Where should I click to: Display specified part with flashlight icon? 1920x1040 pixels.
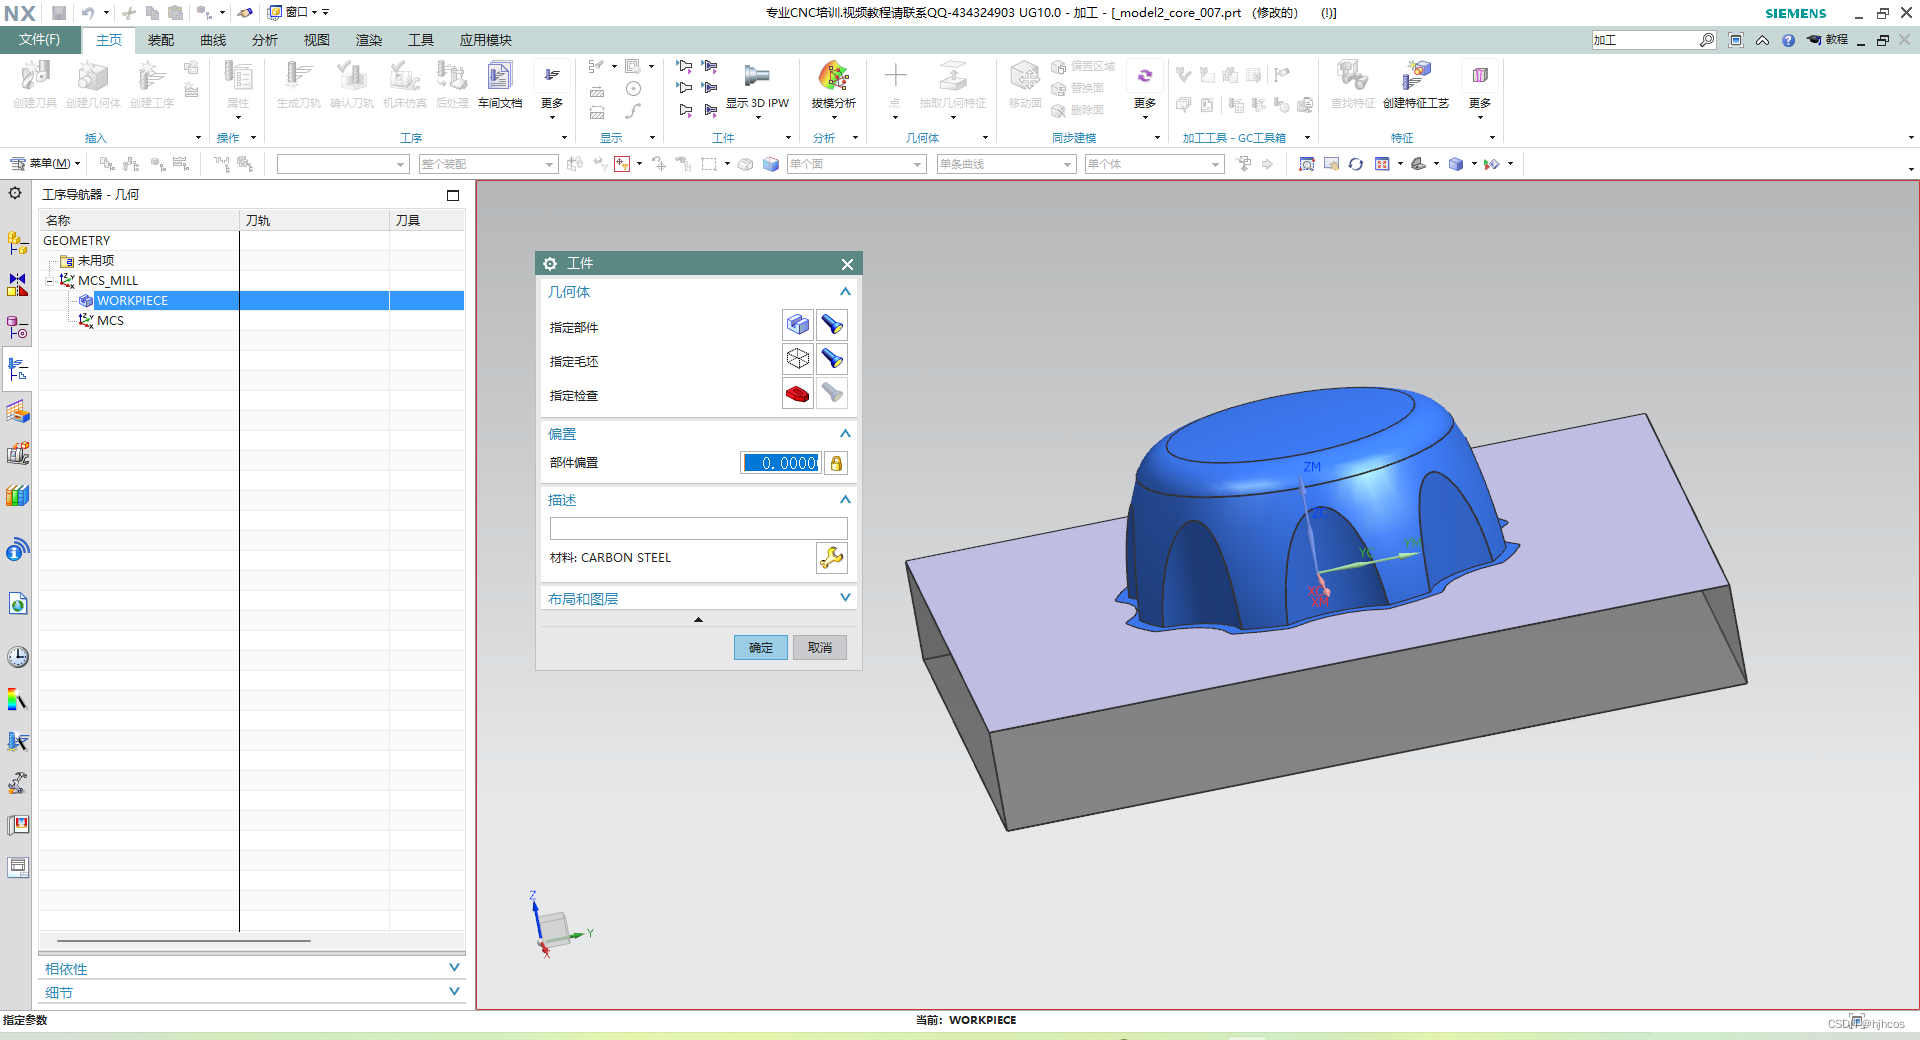coord(832,325)
